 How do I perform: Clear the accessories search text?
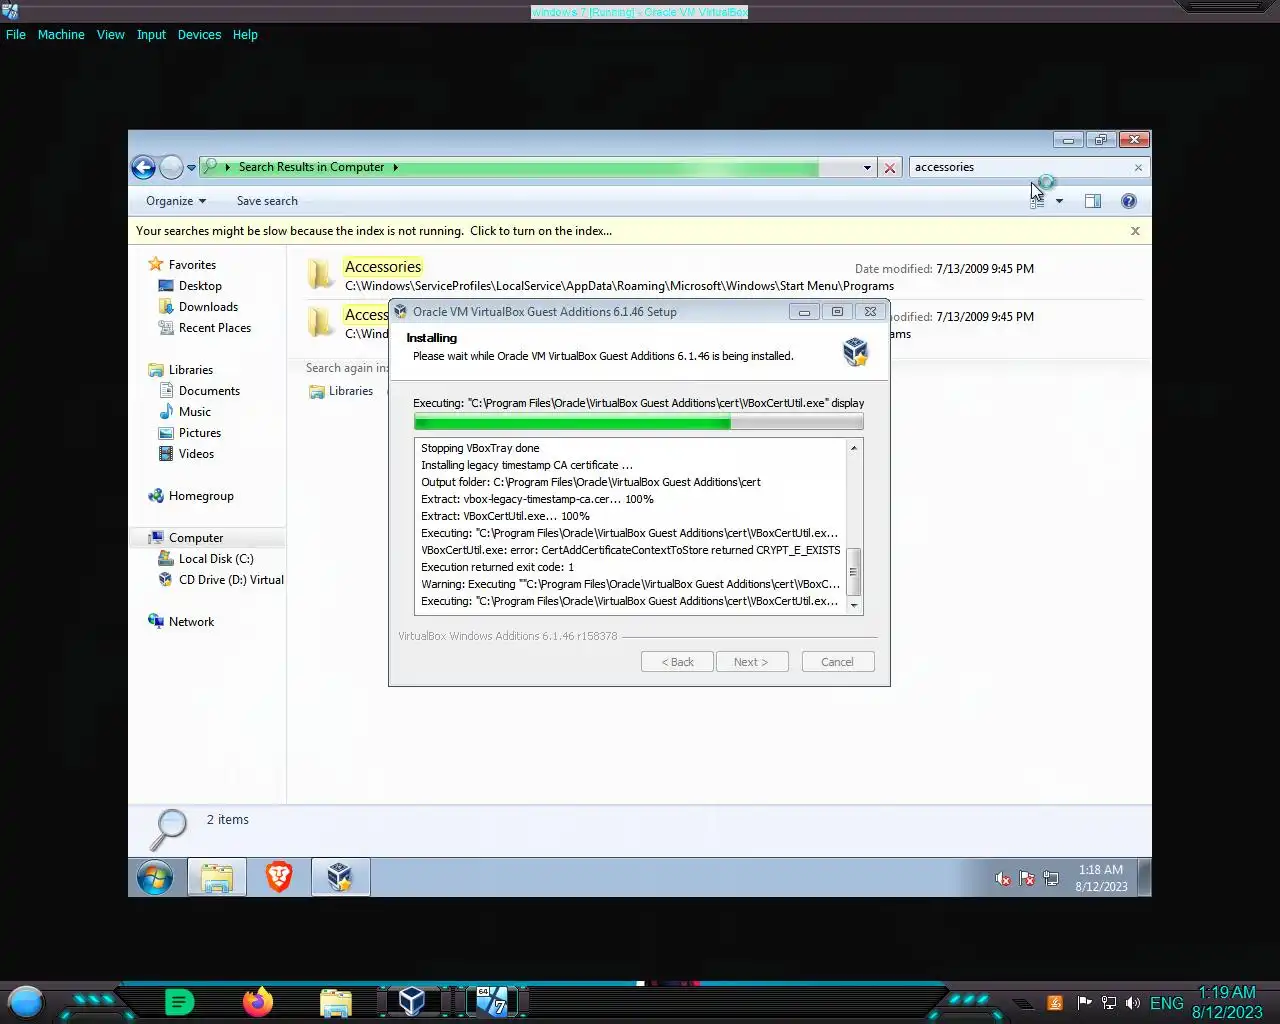[x=1138, y=167]
